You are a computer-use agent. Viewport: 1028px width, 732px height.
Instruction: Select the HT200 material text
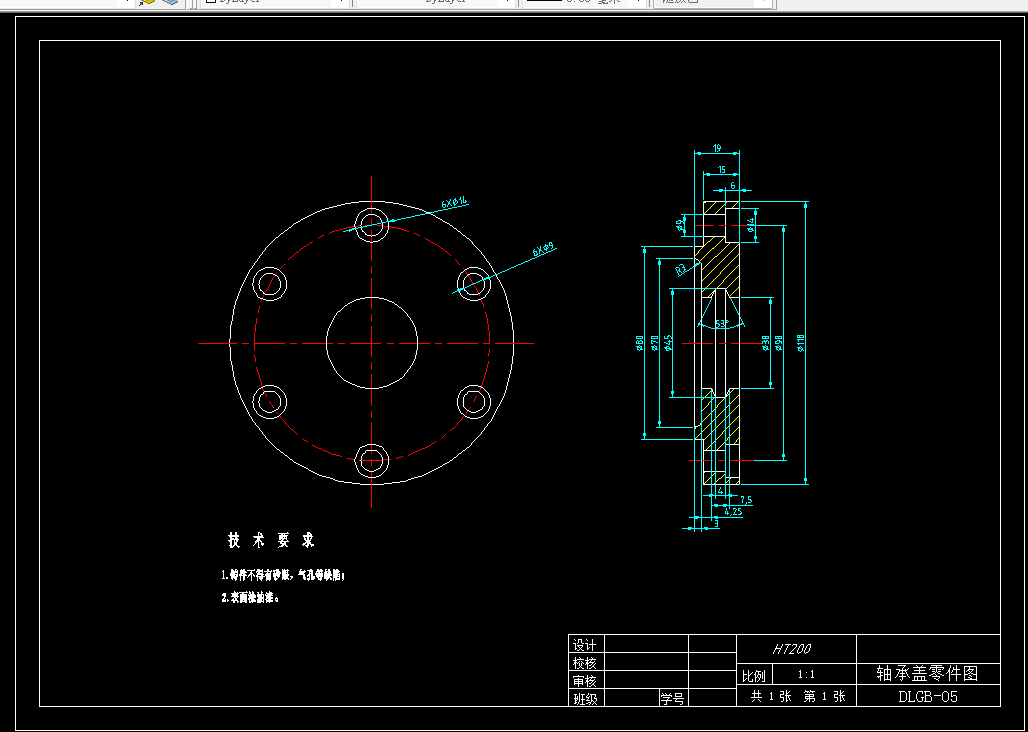coord(792,649)
